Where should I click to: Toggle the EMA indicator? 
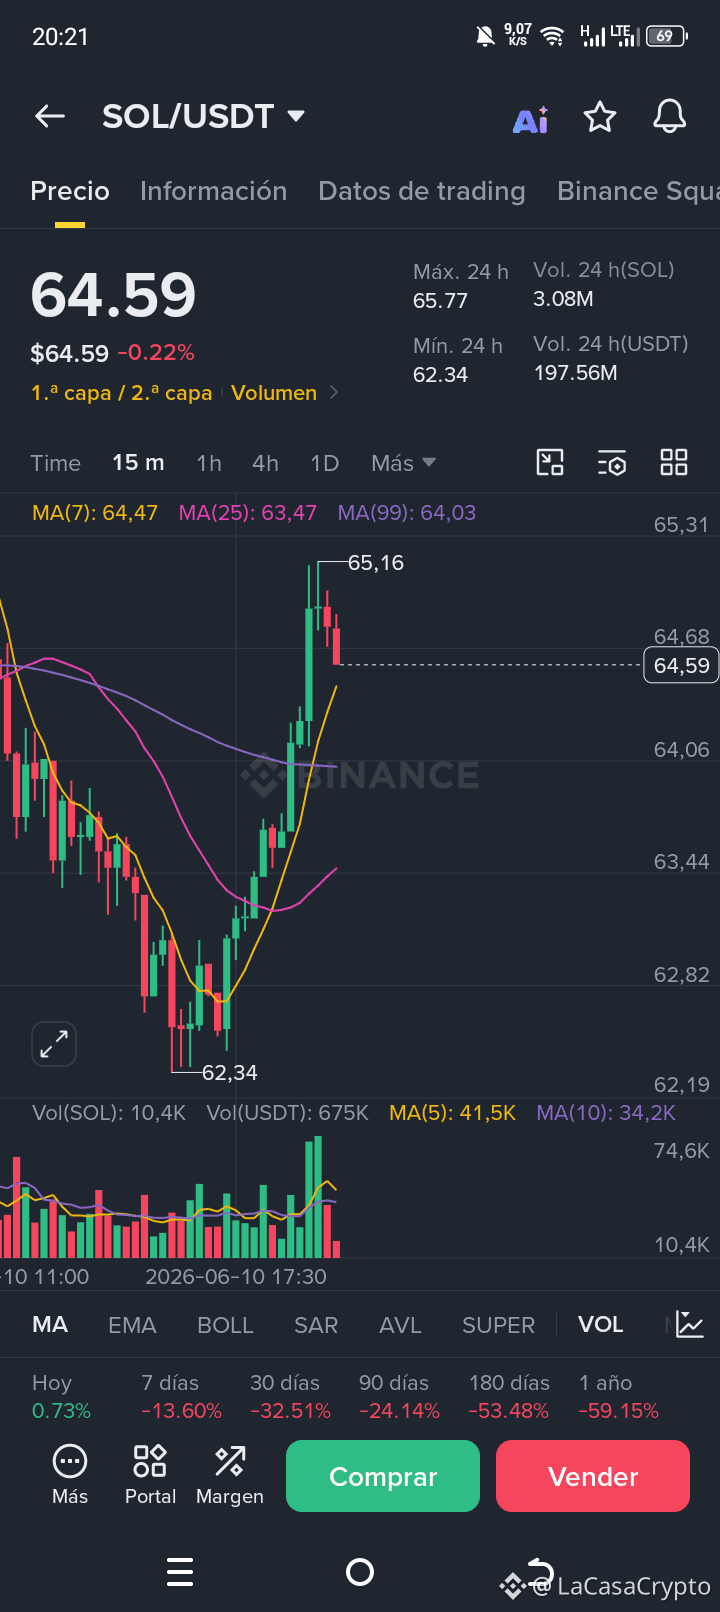(x=132, y=1325)
